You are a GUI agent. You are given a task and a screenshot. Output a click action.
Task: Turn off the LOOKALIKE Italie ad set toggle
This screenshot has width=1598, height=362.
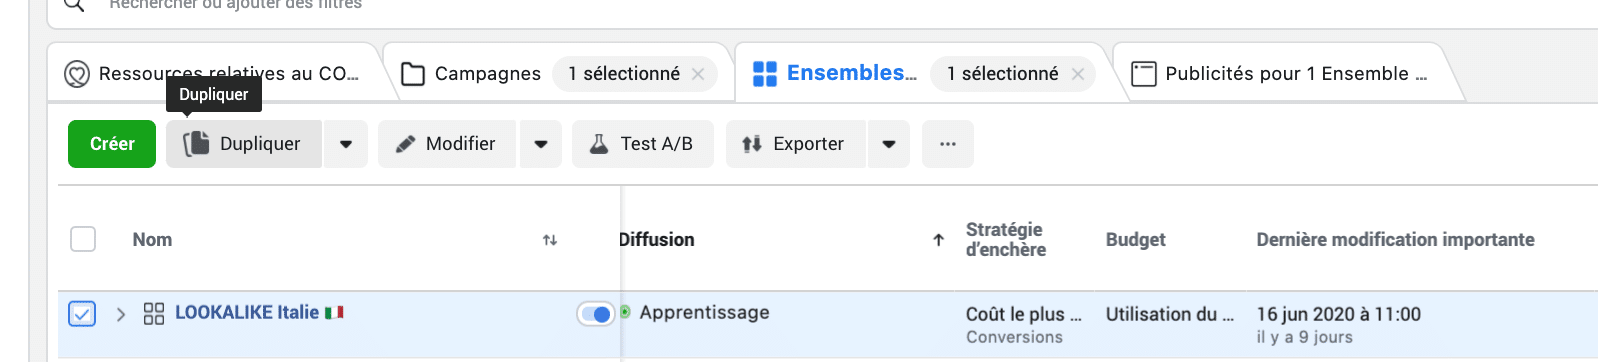point(596,314)
